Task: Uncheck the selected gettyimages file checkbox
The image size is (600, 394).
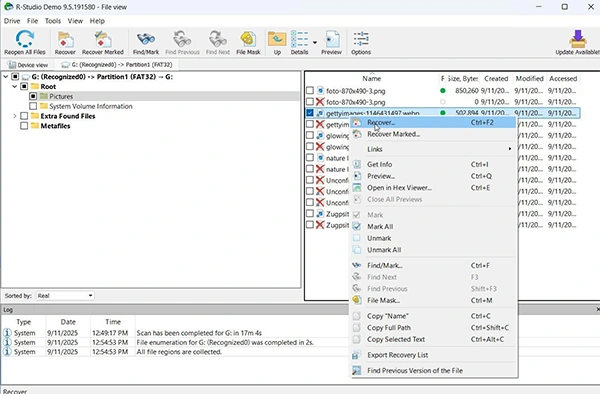Action: pyautogui.click(x=310, y=113)
